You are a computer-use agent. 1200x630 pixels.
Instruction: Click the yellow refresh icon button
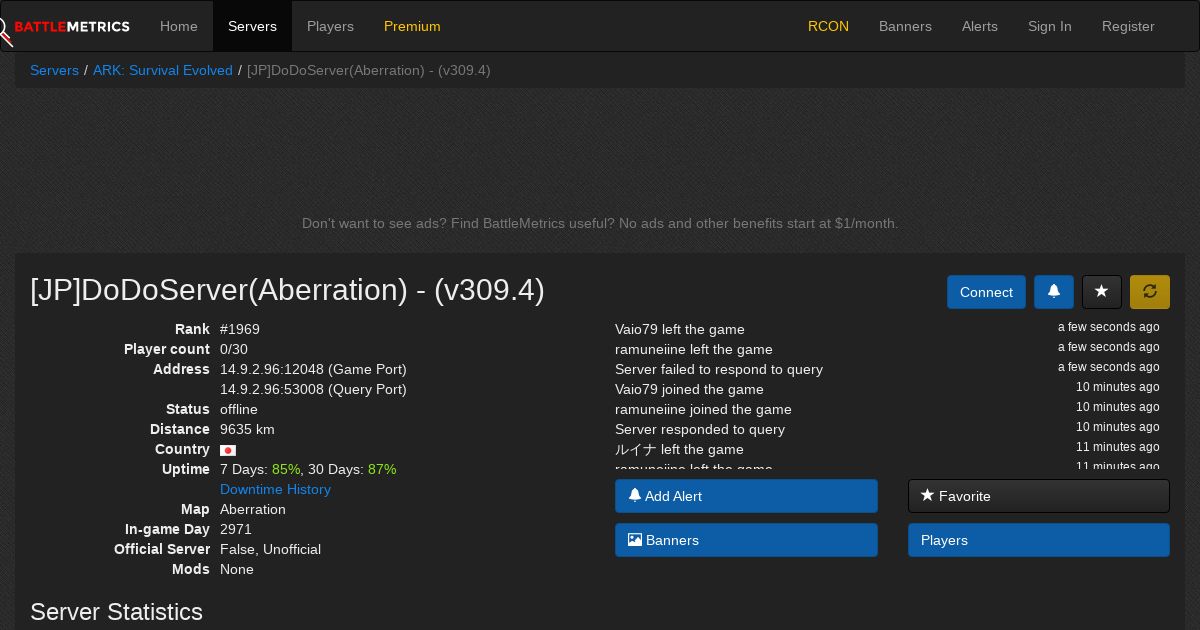(x=1150, y=292)
